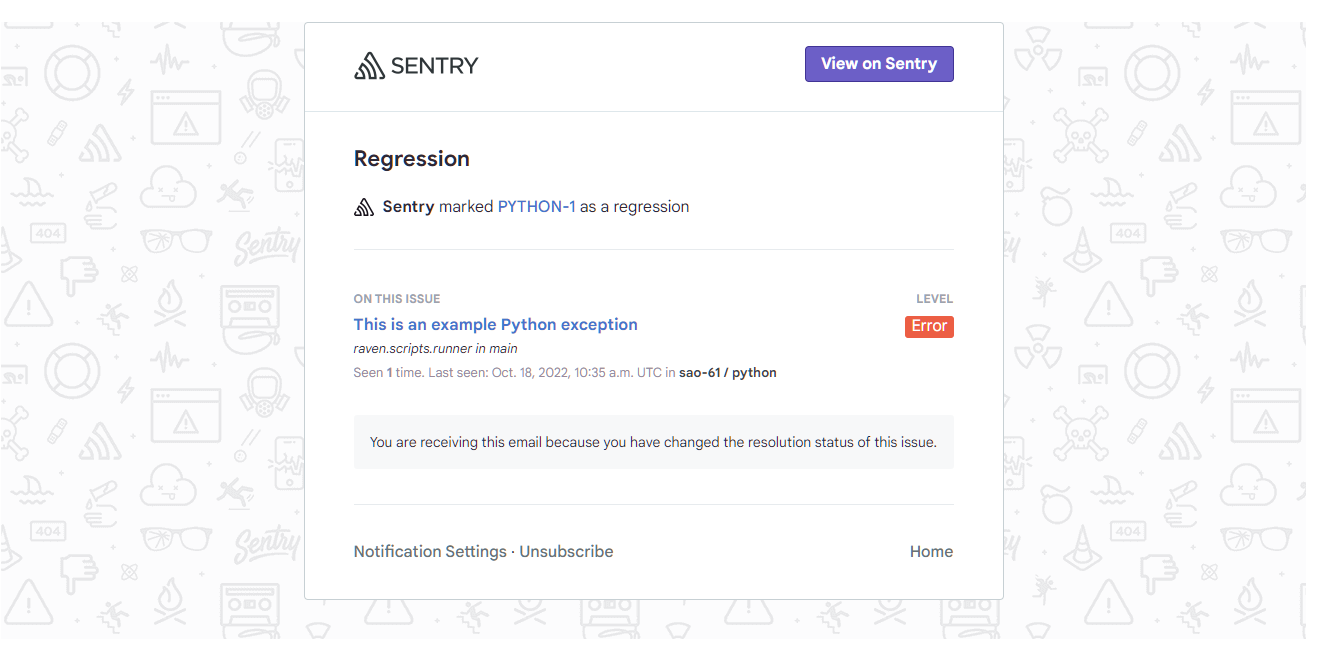Click the small Sentry icon beside "Sentry marked"

point(364,206)
